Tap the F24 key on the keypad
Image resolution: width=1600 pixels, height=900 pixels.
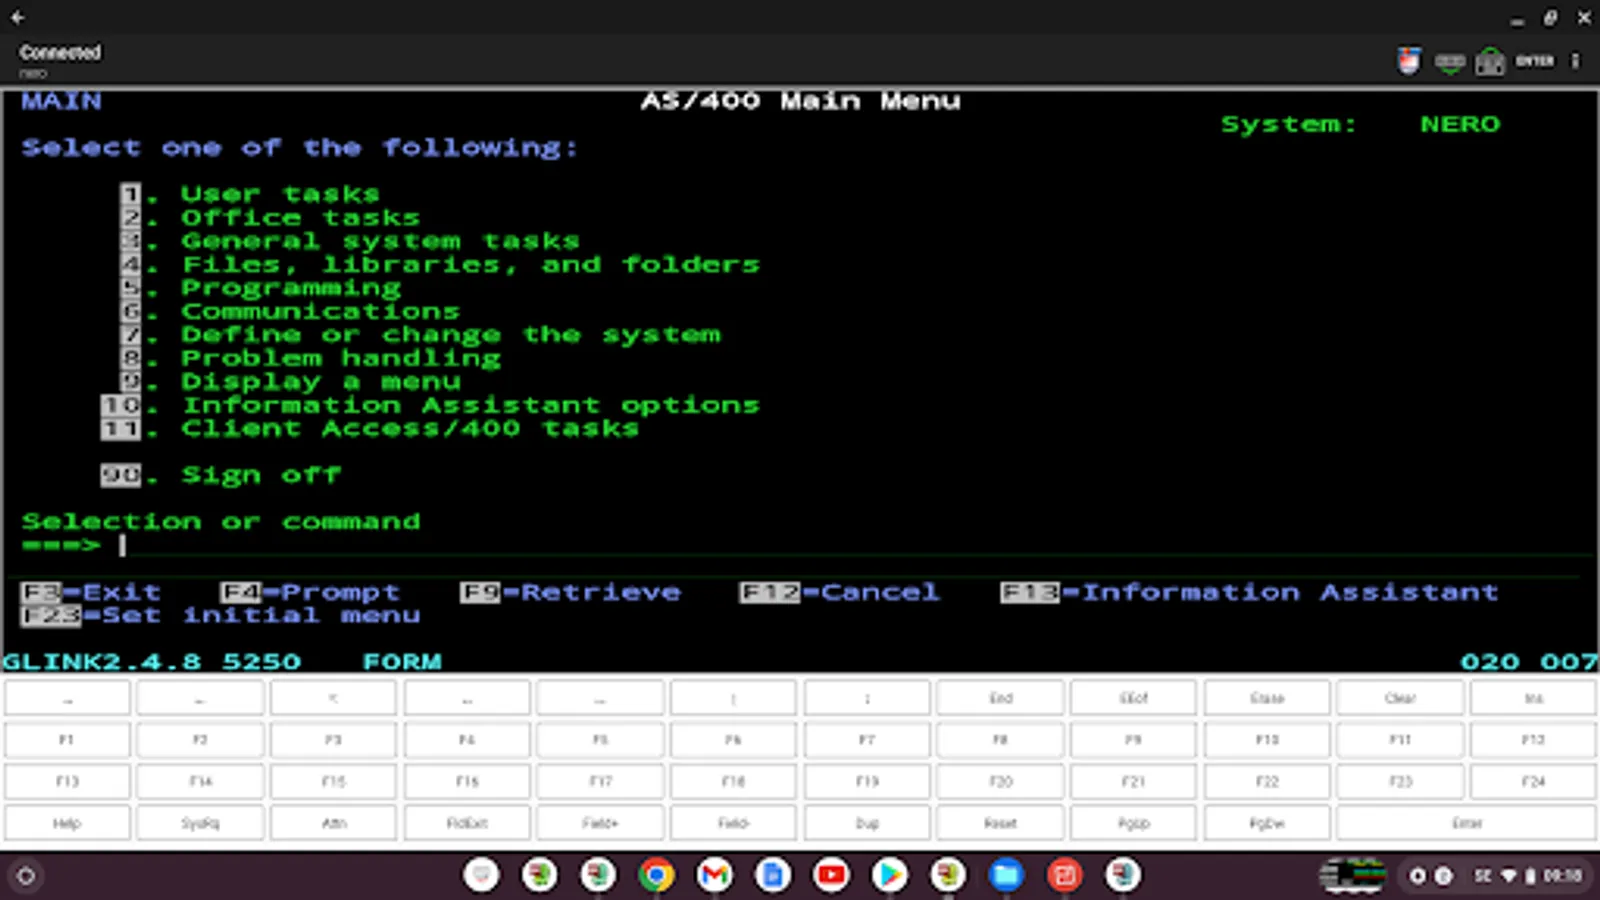pyautogui.click(x=1533, y=782)
